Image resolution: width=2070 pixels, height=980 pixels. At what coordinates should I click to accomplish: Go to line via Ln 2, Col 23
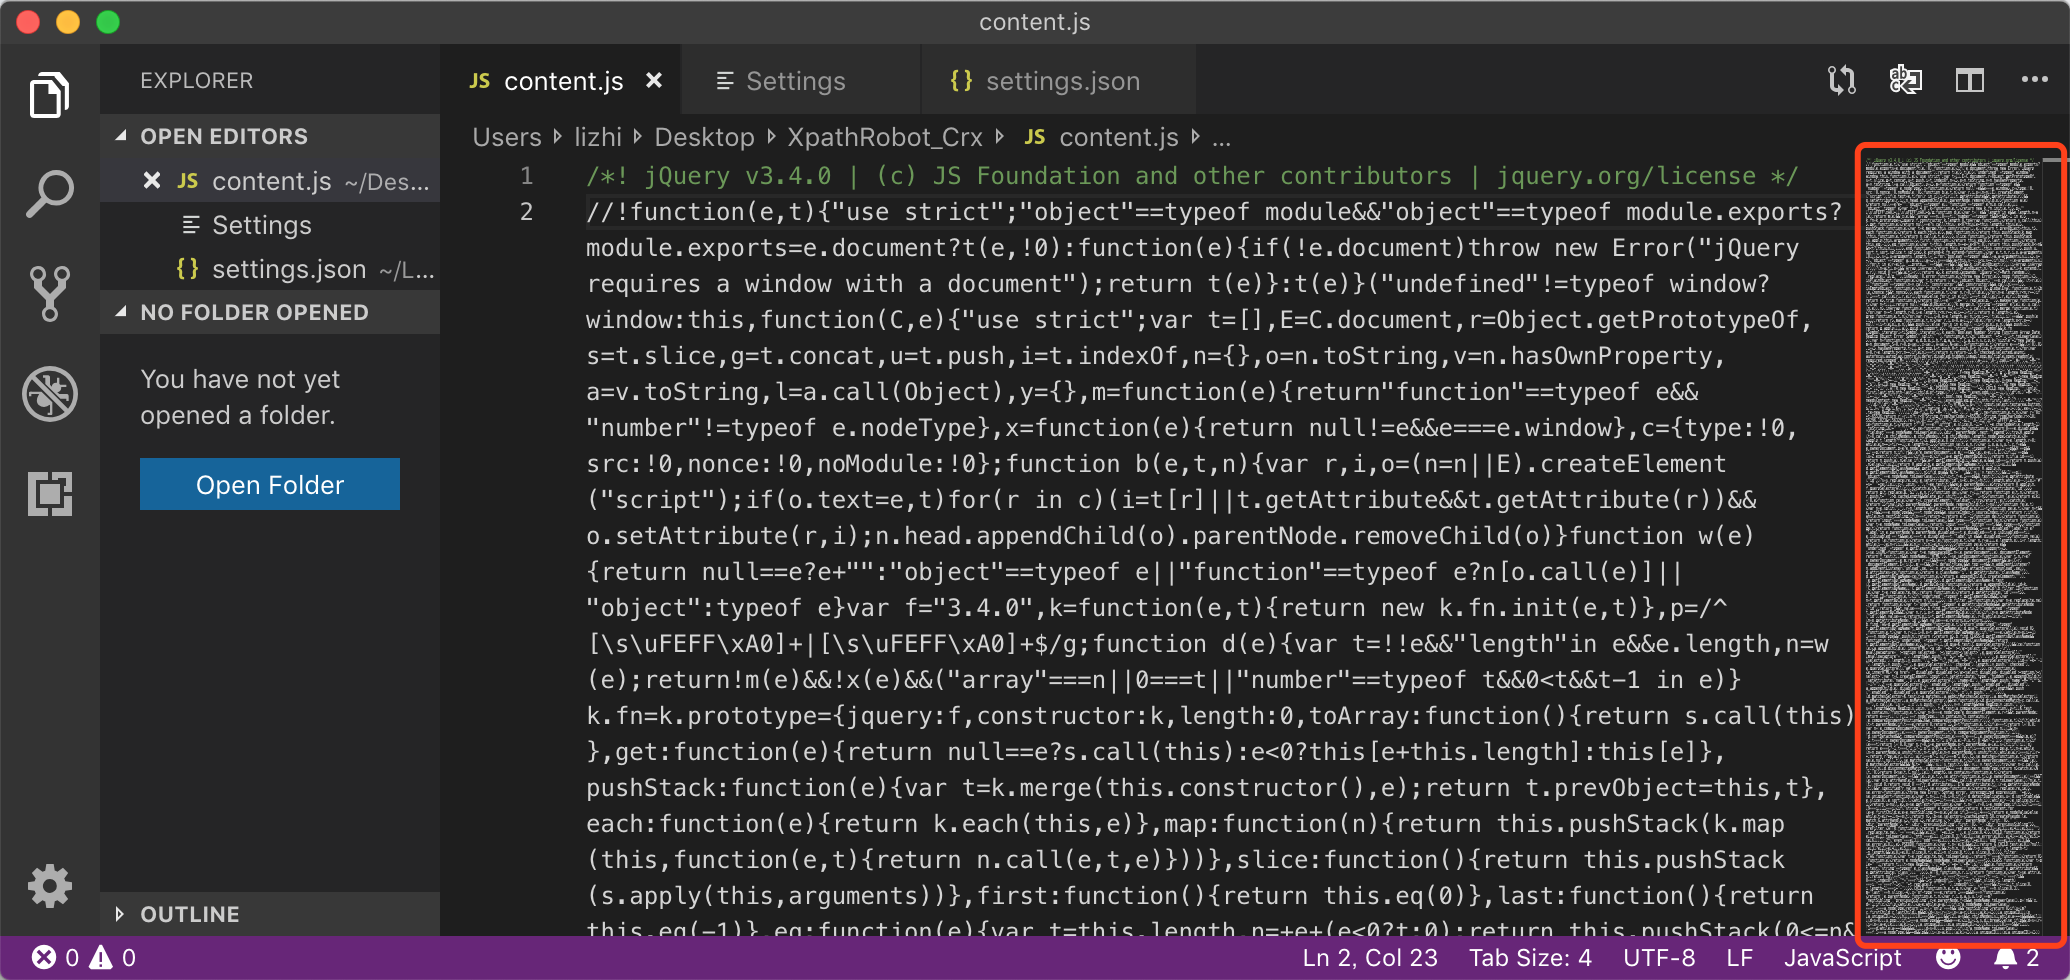click(1370, 958)
